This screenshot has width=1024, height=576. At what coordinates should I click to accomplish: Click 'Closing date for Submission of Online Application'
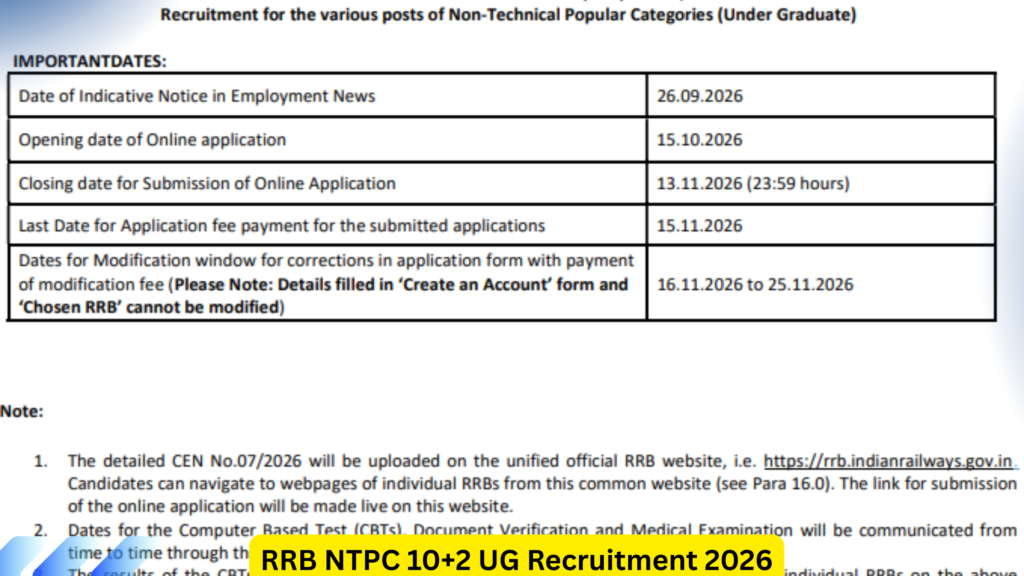pos(207,184)
